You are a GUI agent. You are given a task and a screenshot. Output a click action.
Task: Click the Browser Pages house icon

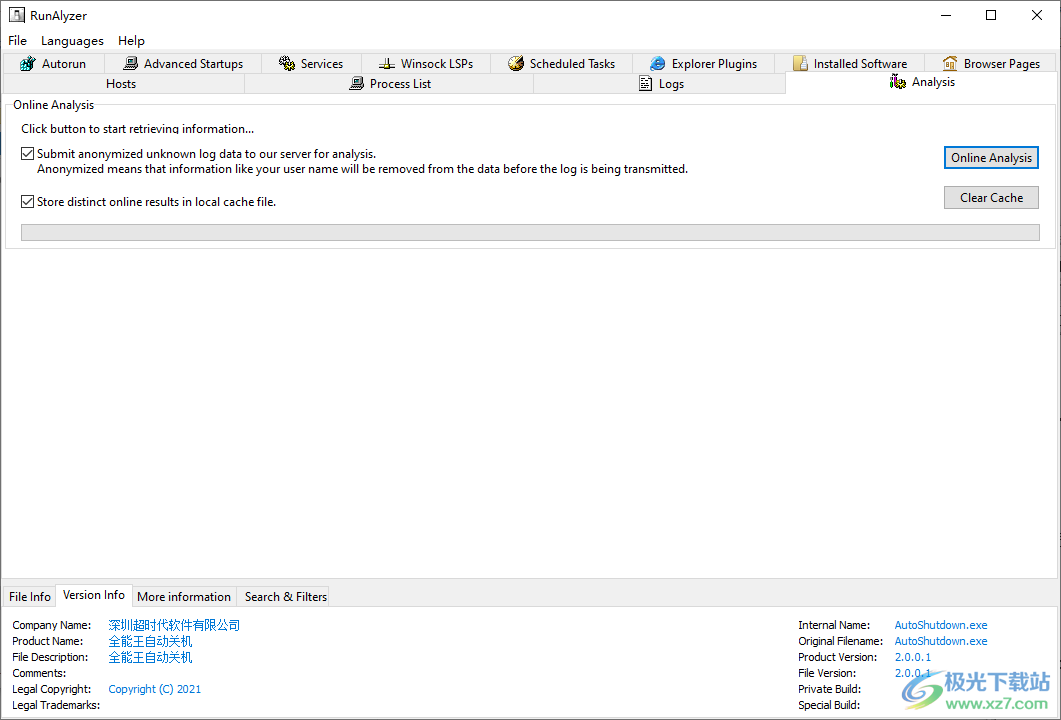[x=950, y=64]
